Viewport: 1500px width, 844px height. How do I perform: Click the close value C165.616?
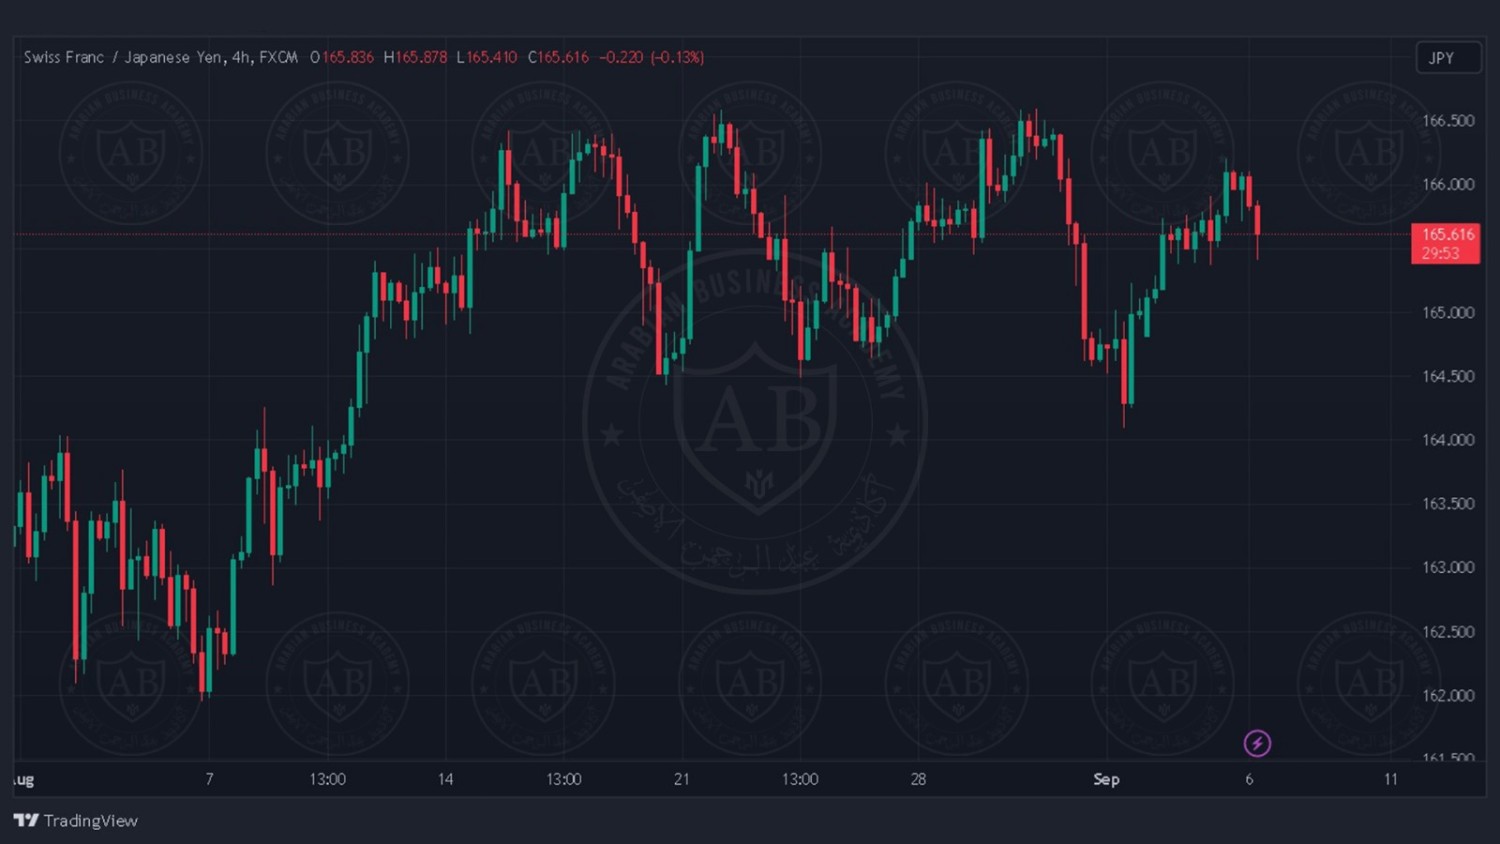[558, 57]
